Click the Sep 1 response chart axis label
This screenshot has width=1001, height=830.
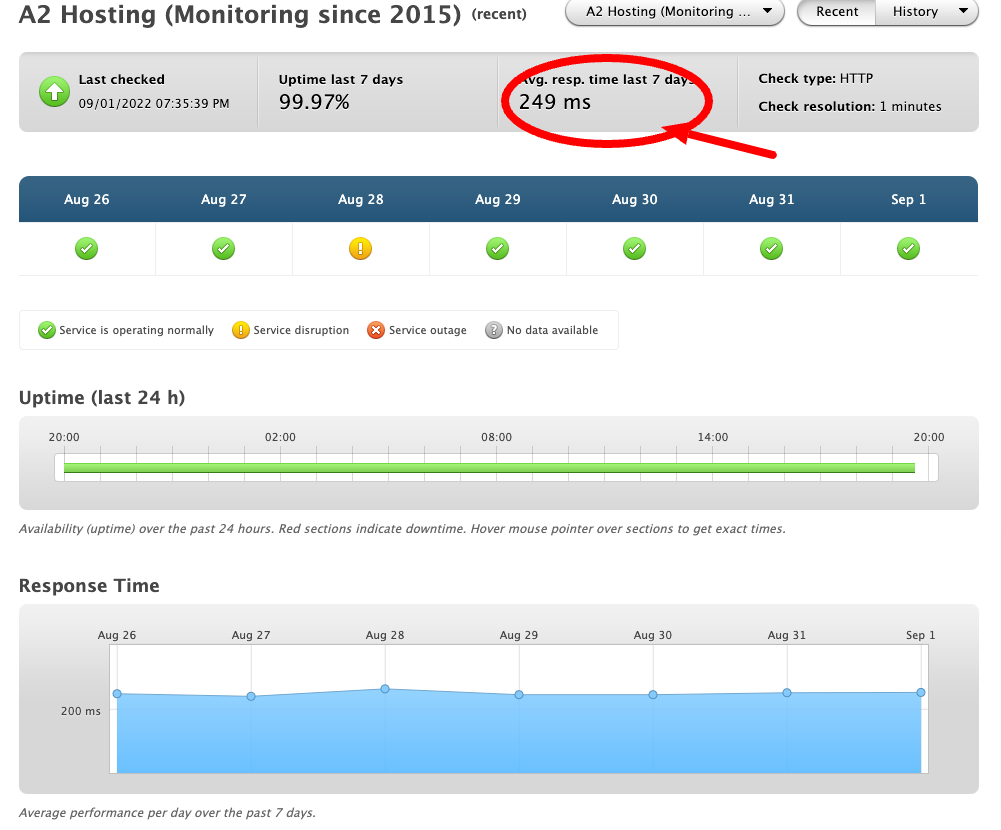[x=921, y=635]
